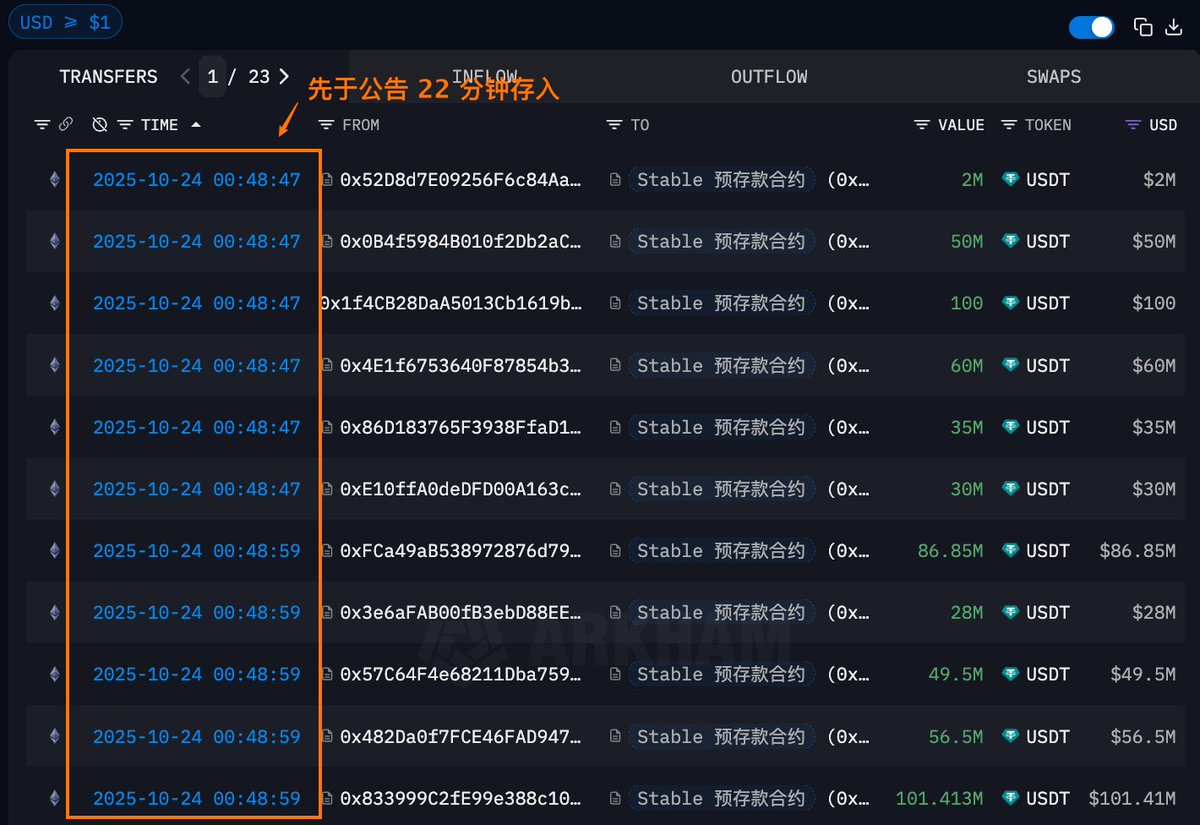Click USDT token icon in the $50M row
The width and height of the screenshot is (1200, 825).
coord(1011,242)
